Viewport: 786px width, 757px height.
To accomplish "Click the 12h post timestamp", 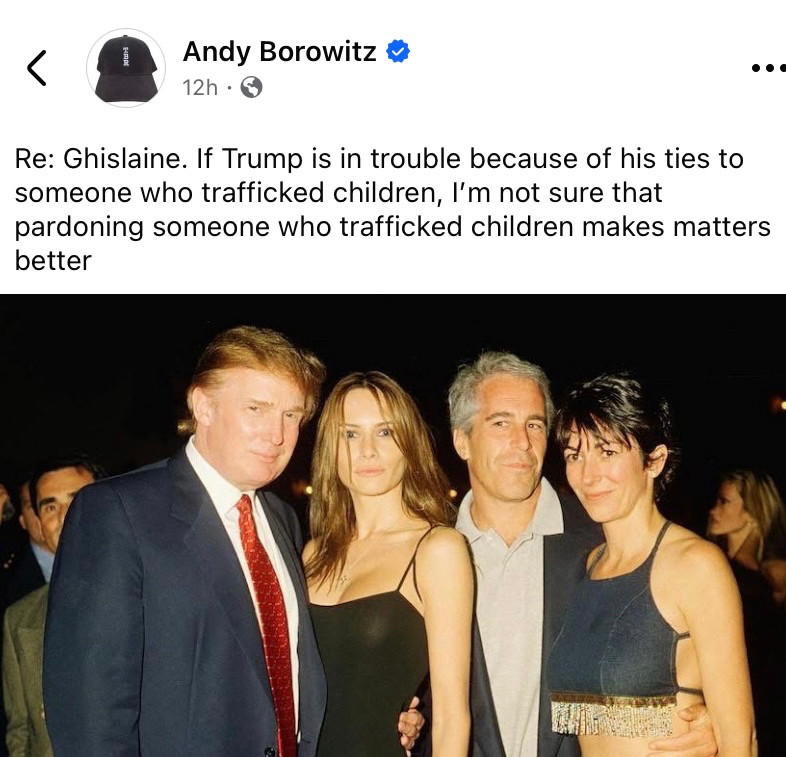I will [x=200, y=88].
